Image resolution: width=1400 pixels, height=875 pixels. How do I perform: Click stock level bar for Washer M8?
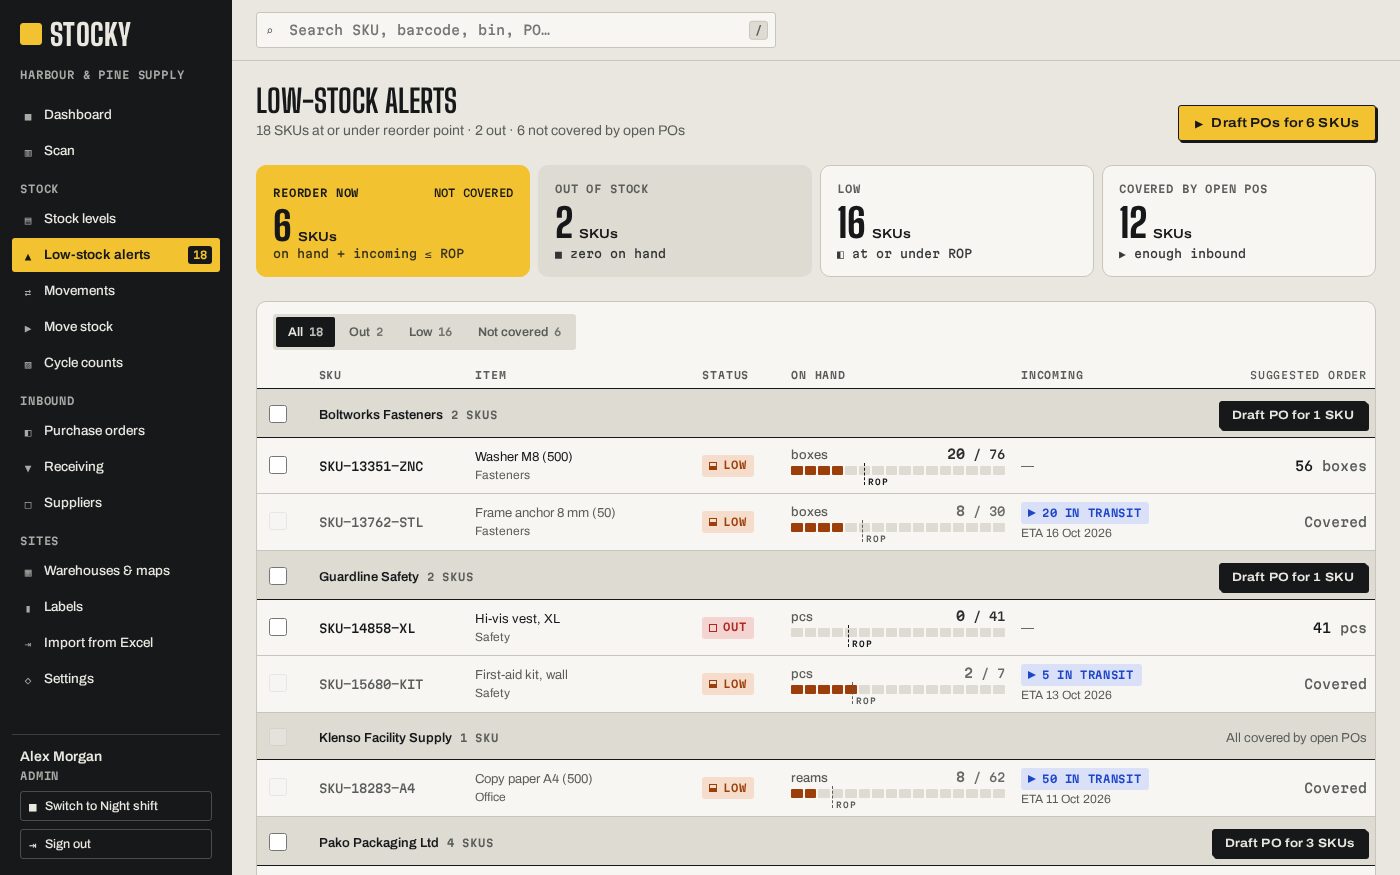point(898,470)
